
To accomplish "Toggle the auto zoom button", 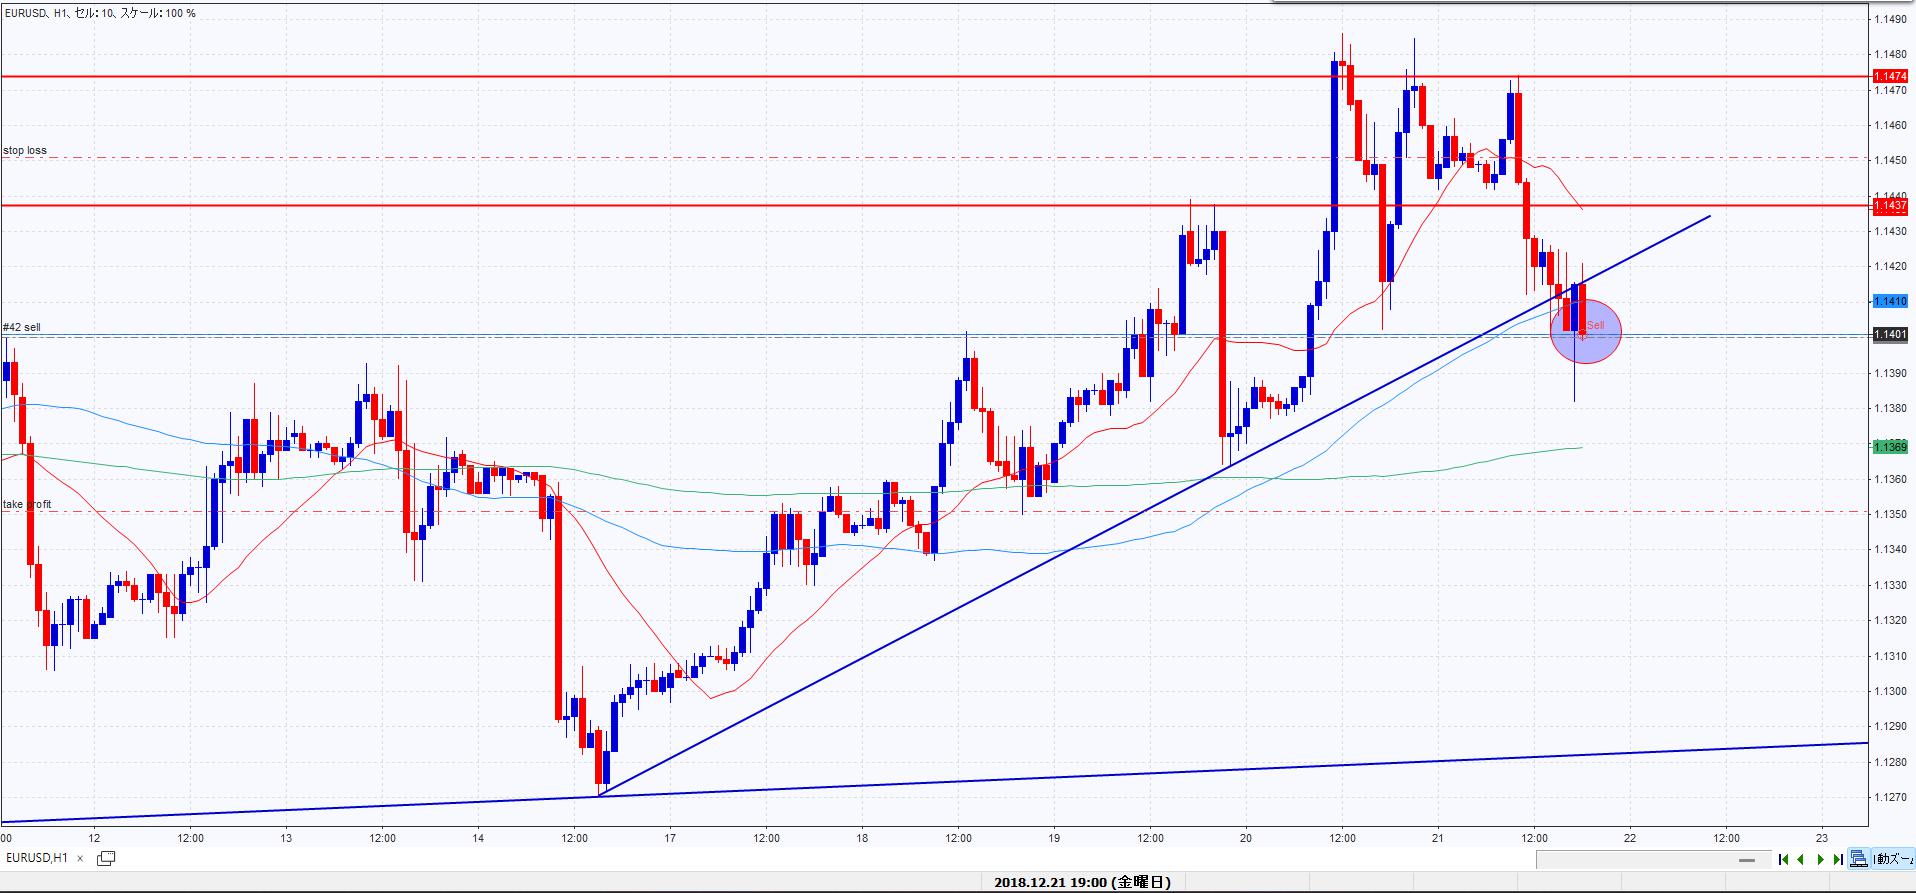I will (x=1893, y=859).
